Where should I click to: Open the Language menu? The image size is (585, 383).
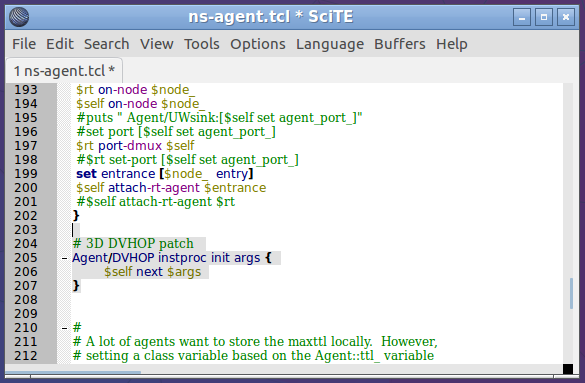tap(330, 44)
